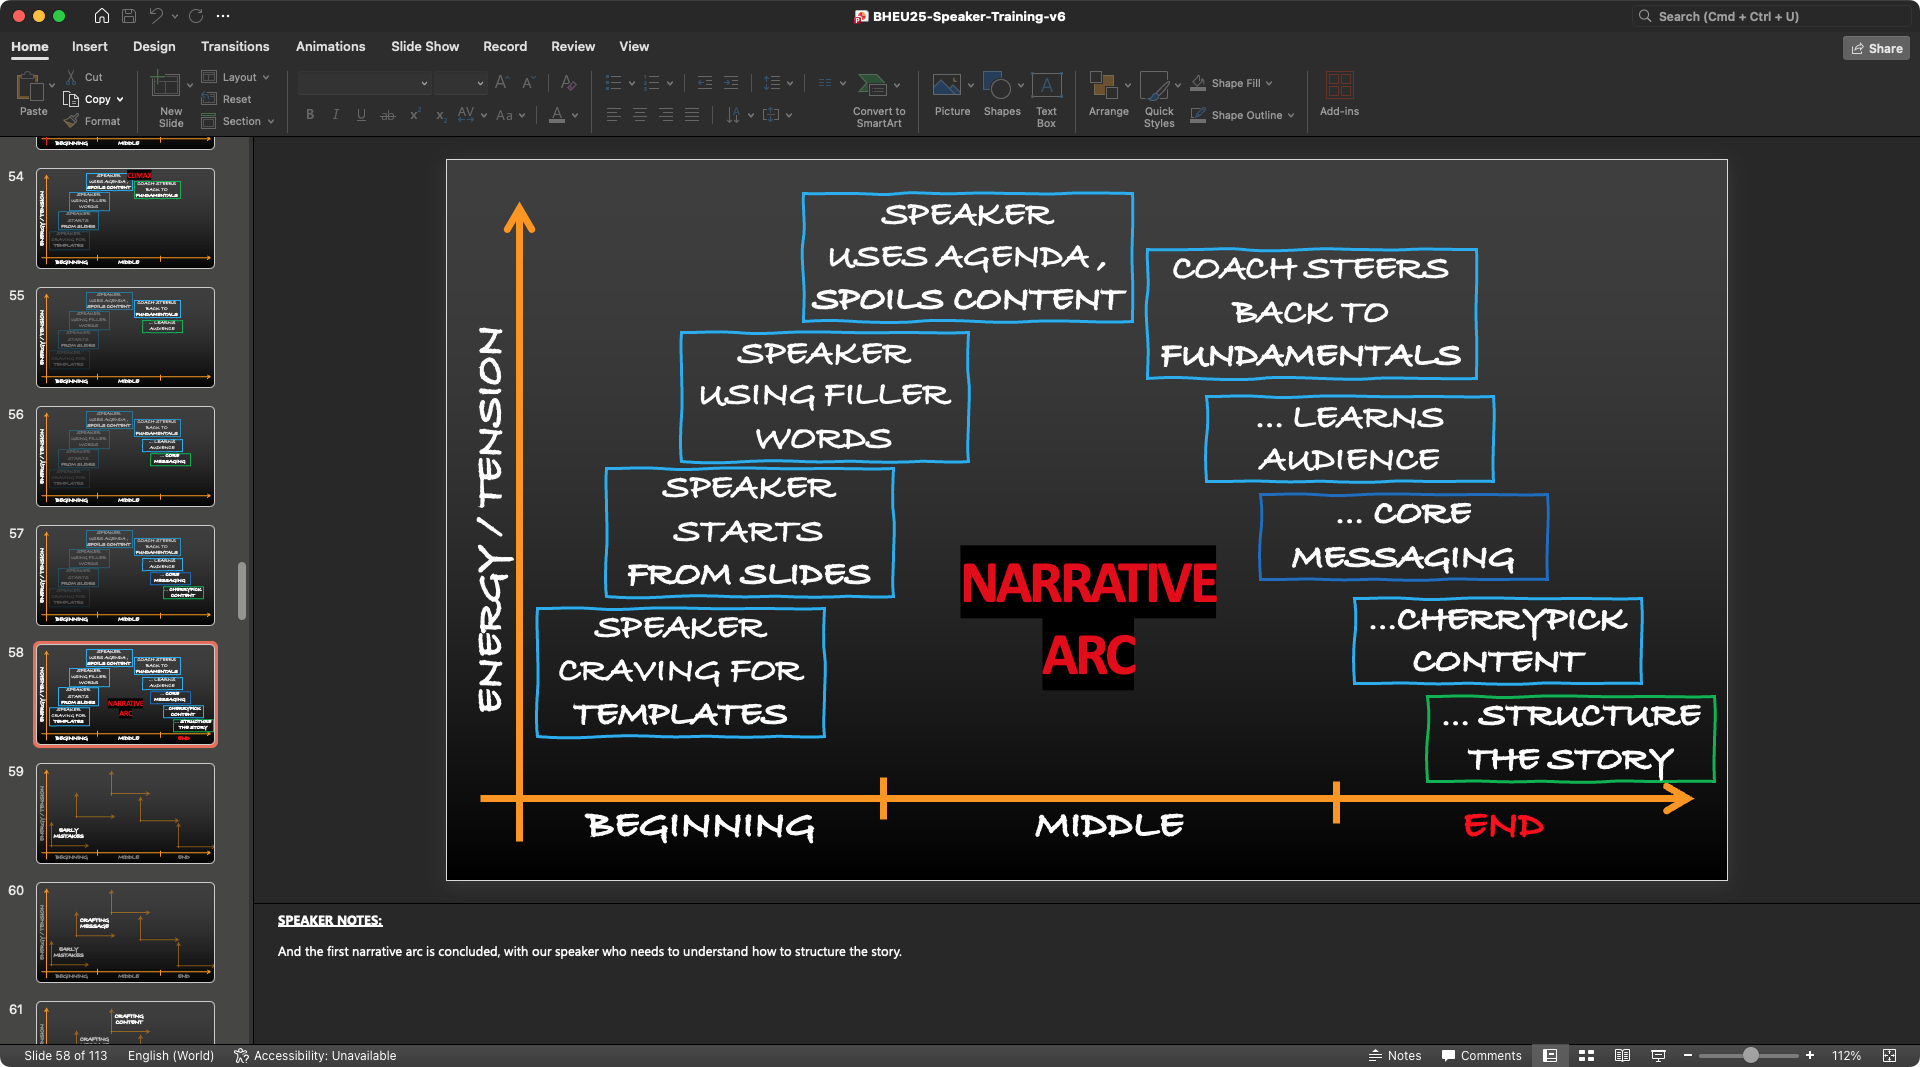Viewport: 1920px width, 1067px height.
Task: Open Comments from the status bar
Action: click(1481, 1056)
